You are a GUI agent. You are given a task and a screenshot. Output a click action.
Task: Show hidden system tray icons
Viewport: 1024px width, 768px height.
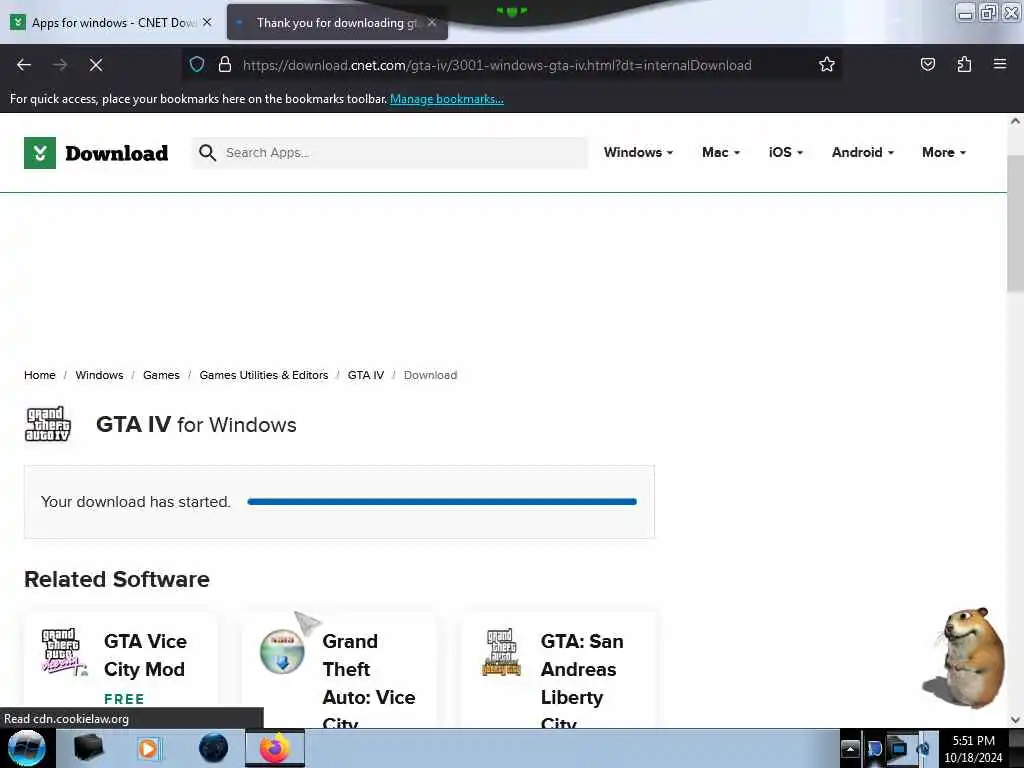[x=850, y=748]
